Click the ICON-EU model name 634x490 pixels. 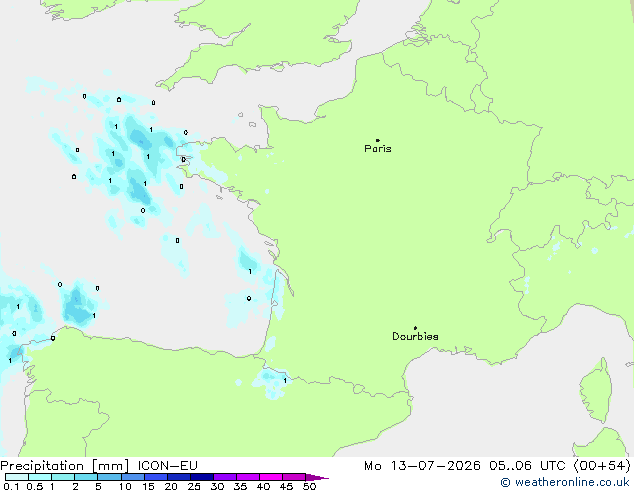coord(167,466)
